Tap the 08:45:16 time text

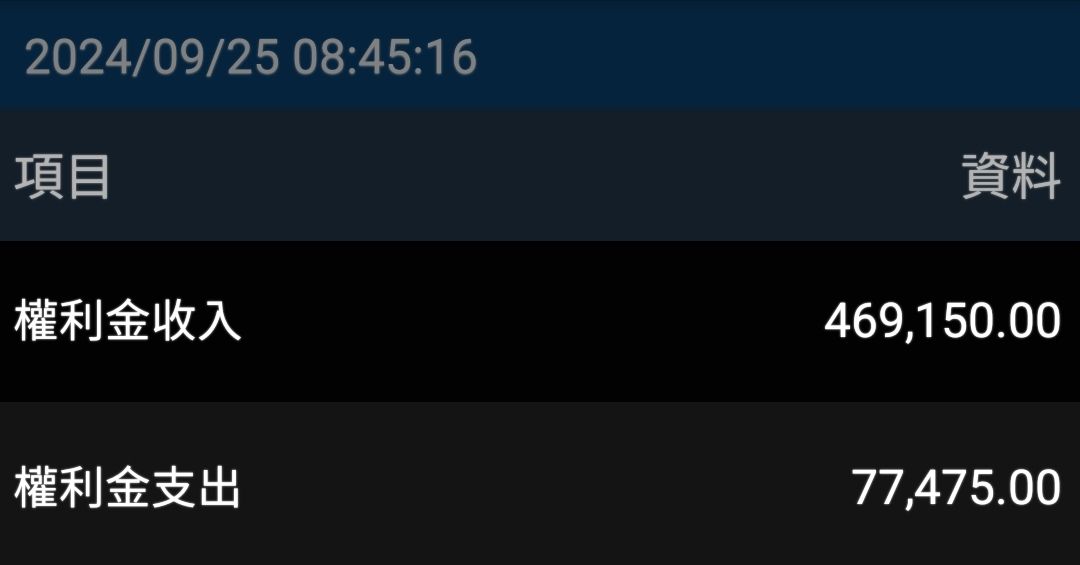(385, 56)
